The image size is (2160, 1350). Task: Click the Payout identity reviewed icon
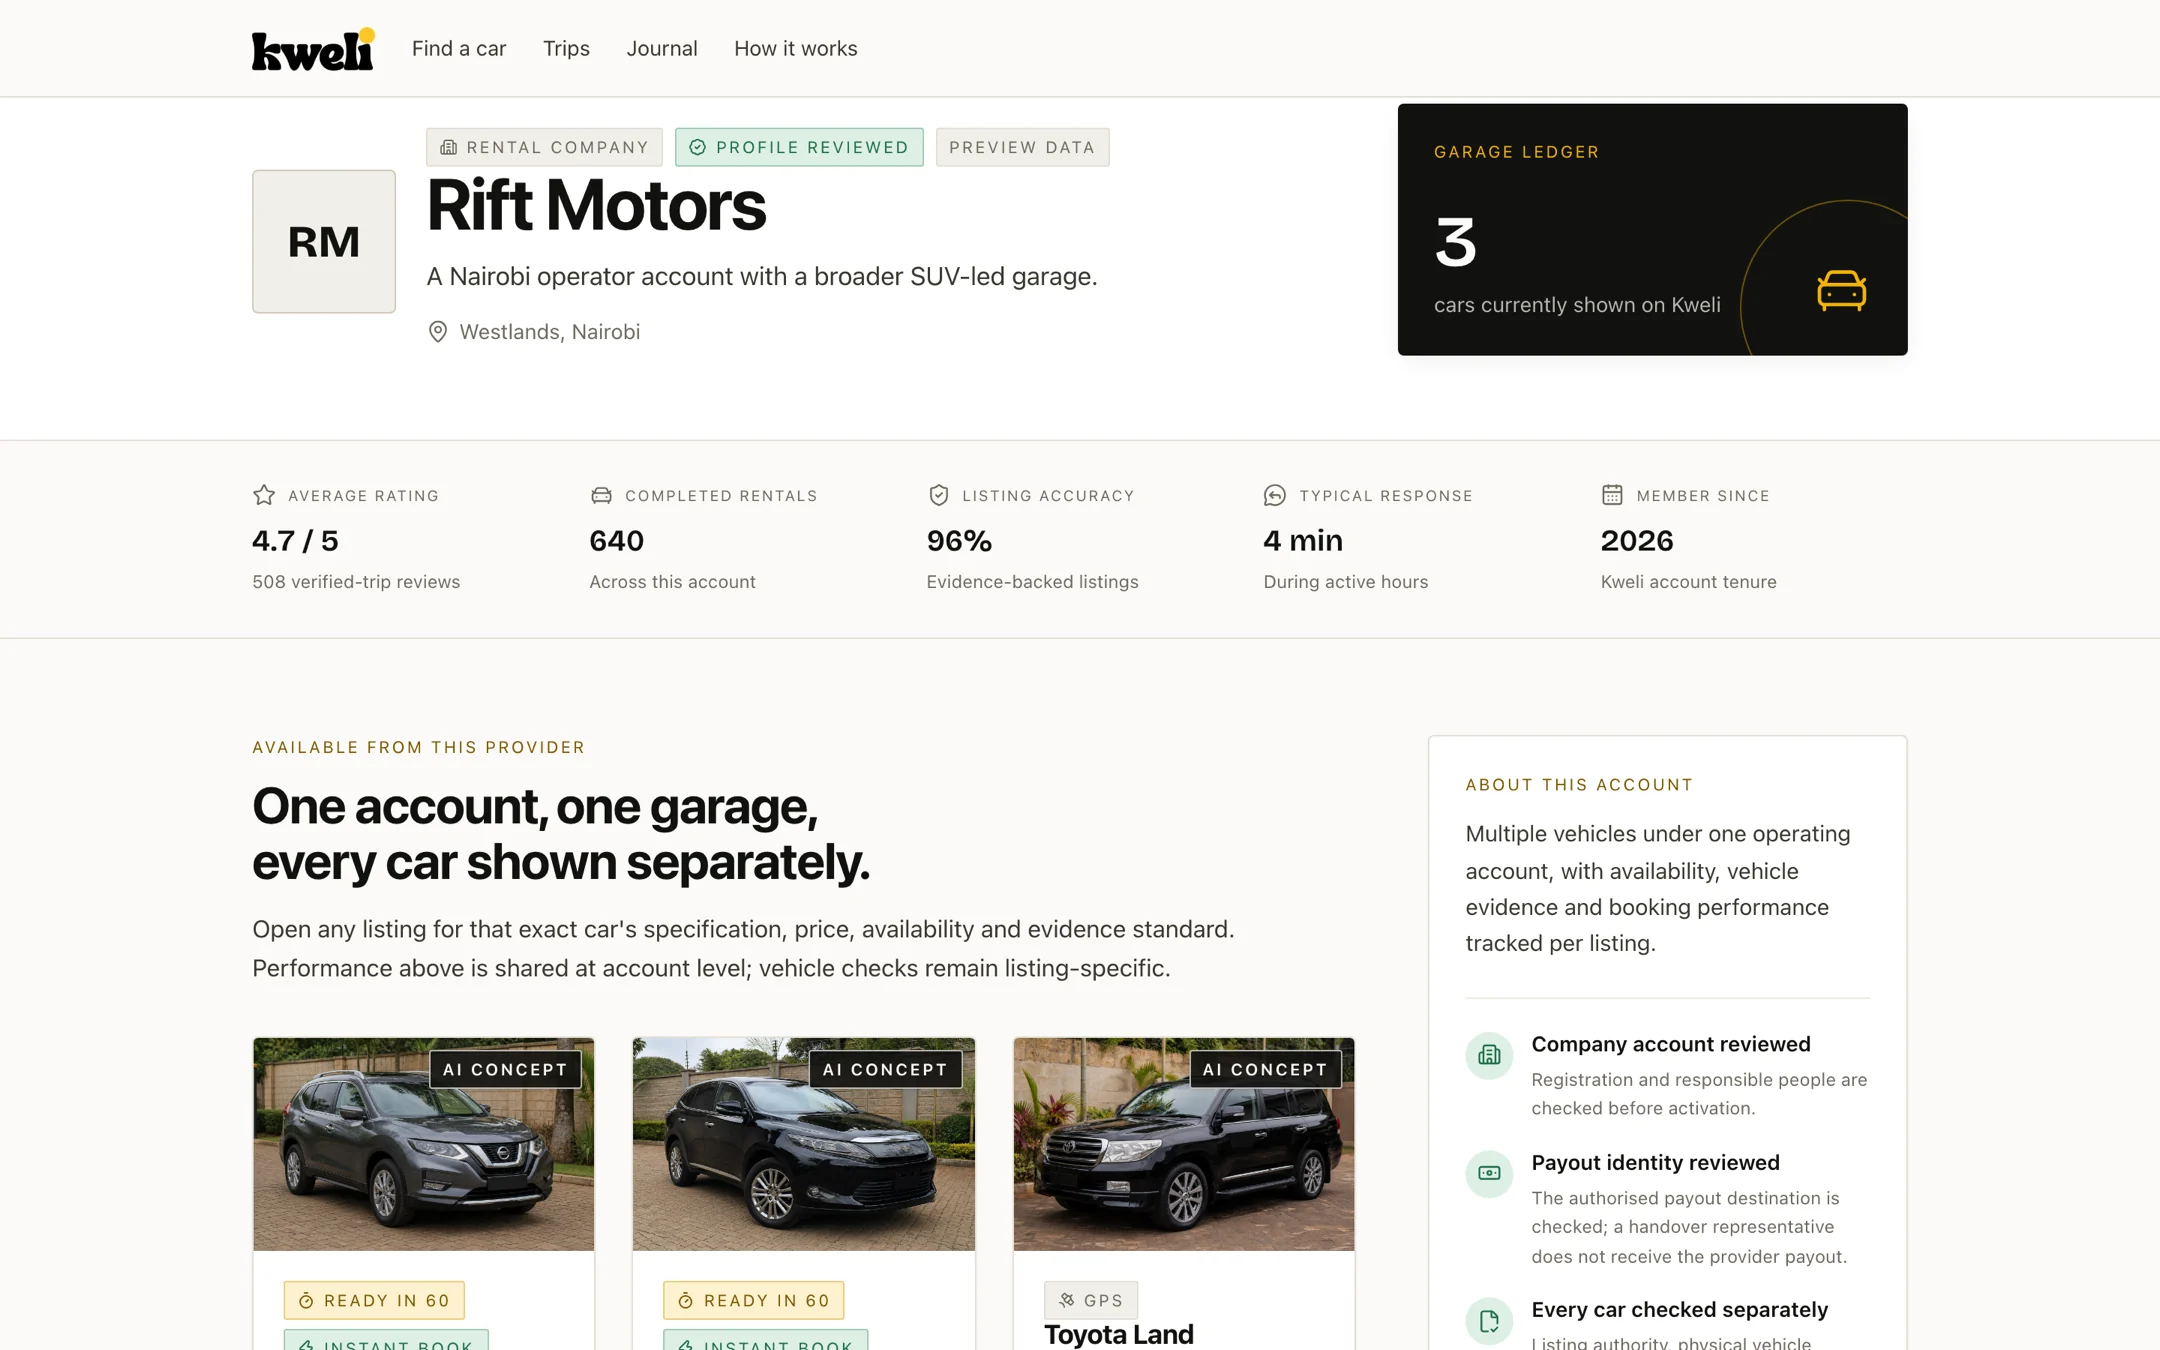click(1489, 1173)
